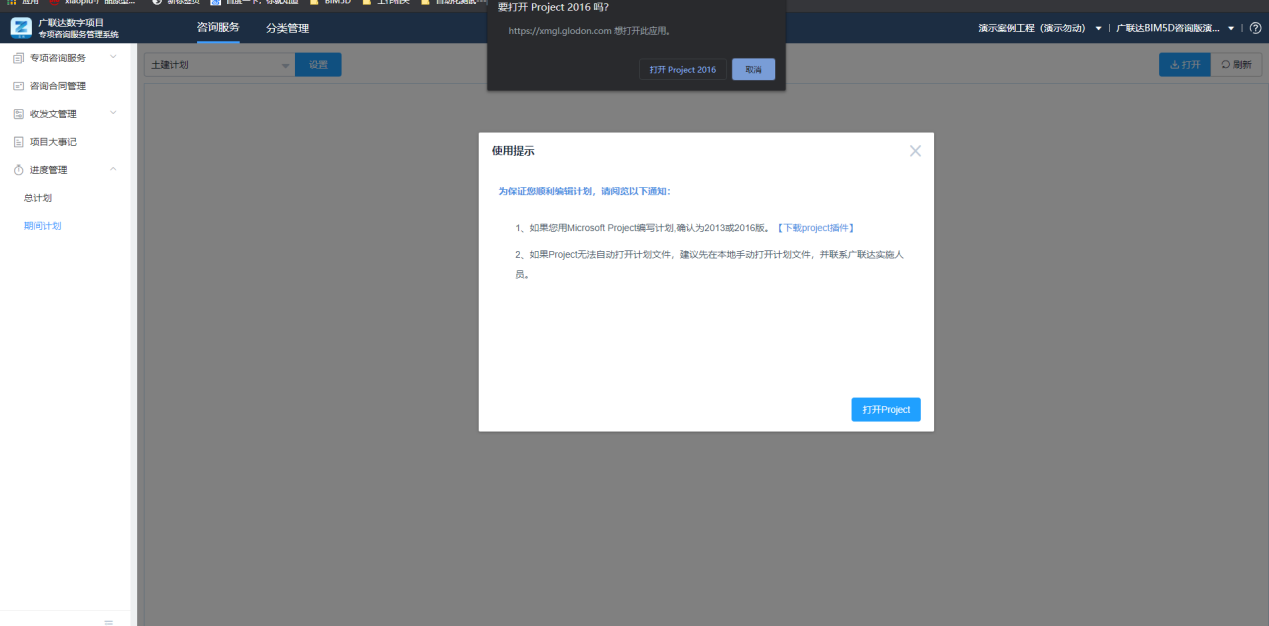Switch to the 咨询服务 tab
The image size is (1269, 626).
point(218,27)
